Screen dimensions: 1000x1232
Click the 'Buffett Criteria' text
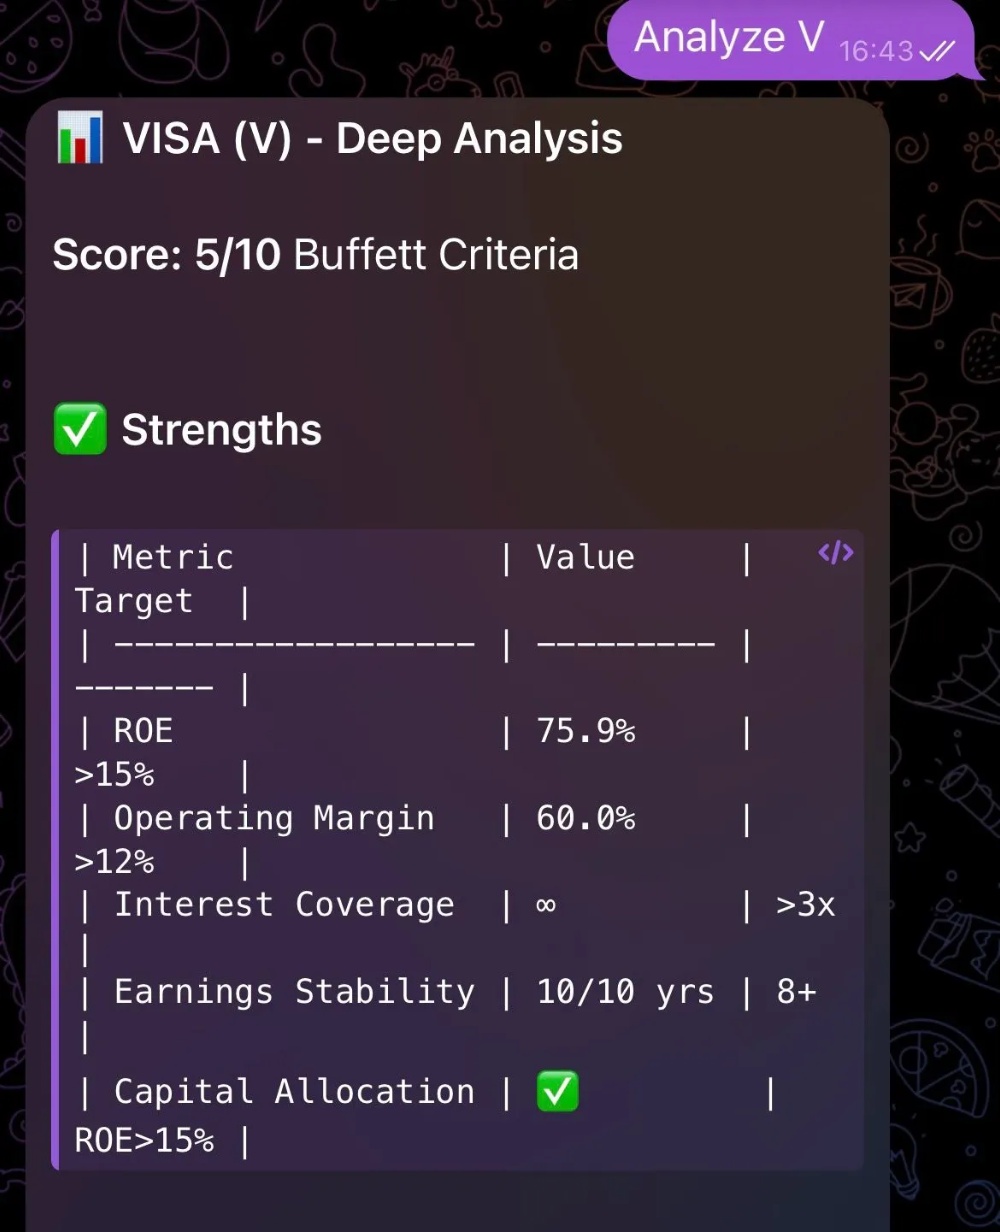coord(437,255)
